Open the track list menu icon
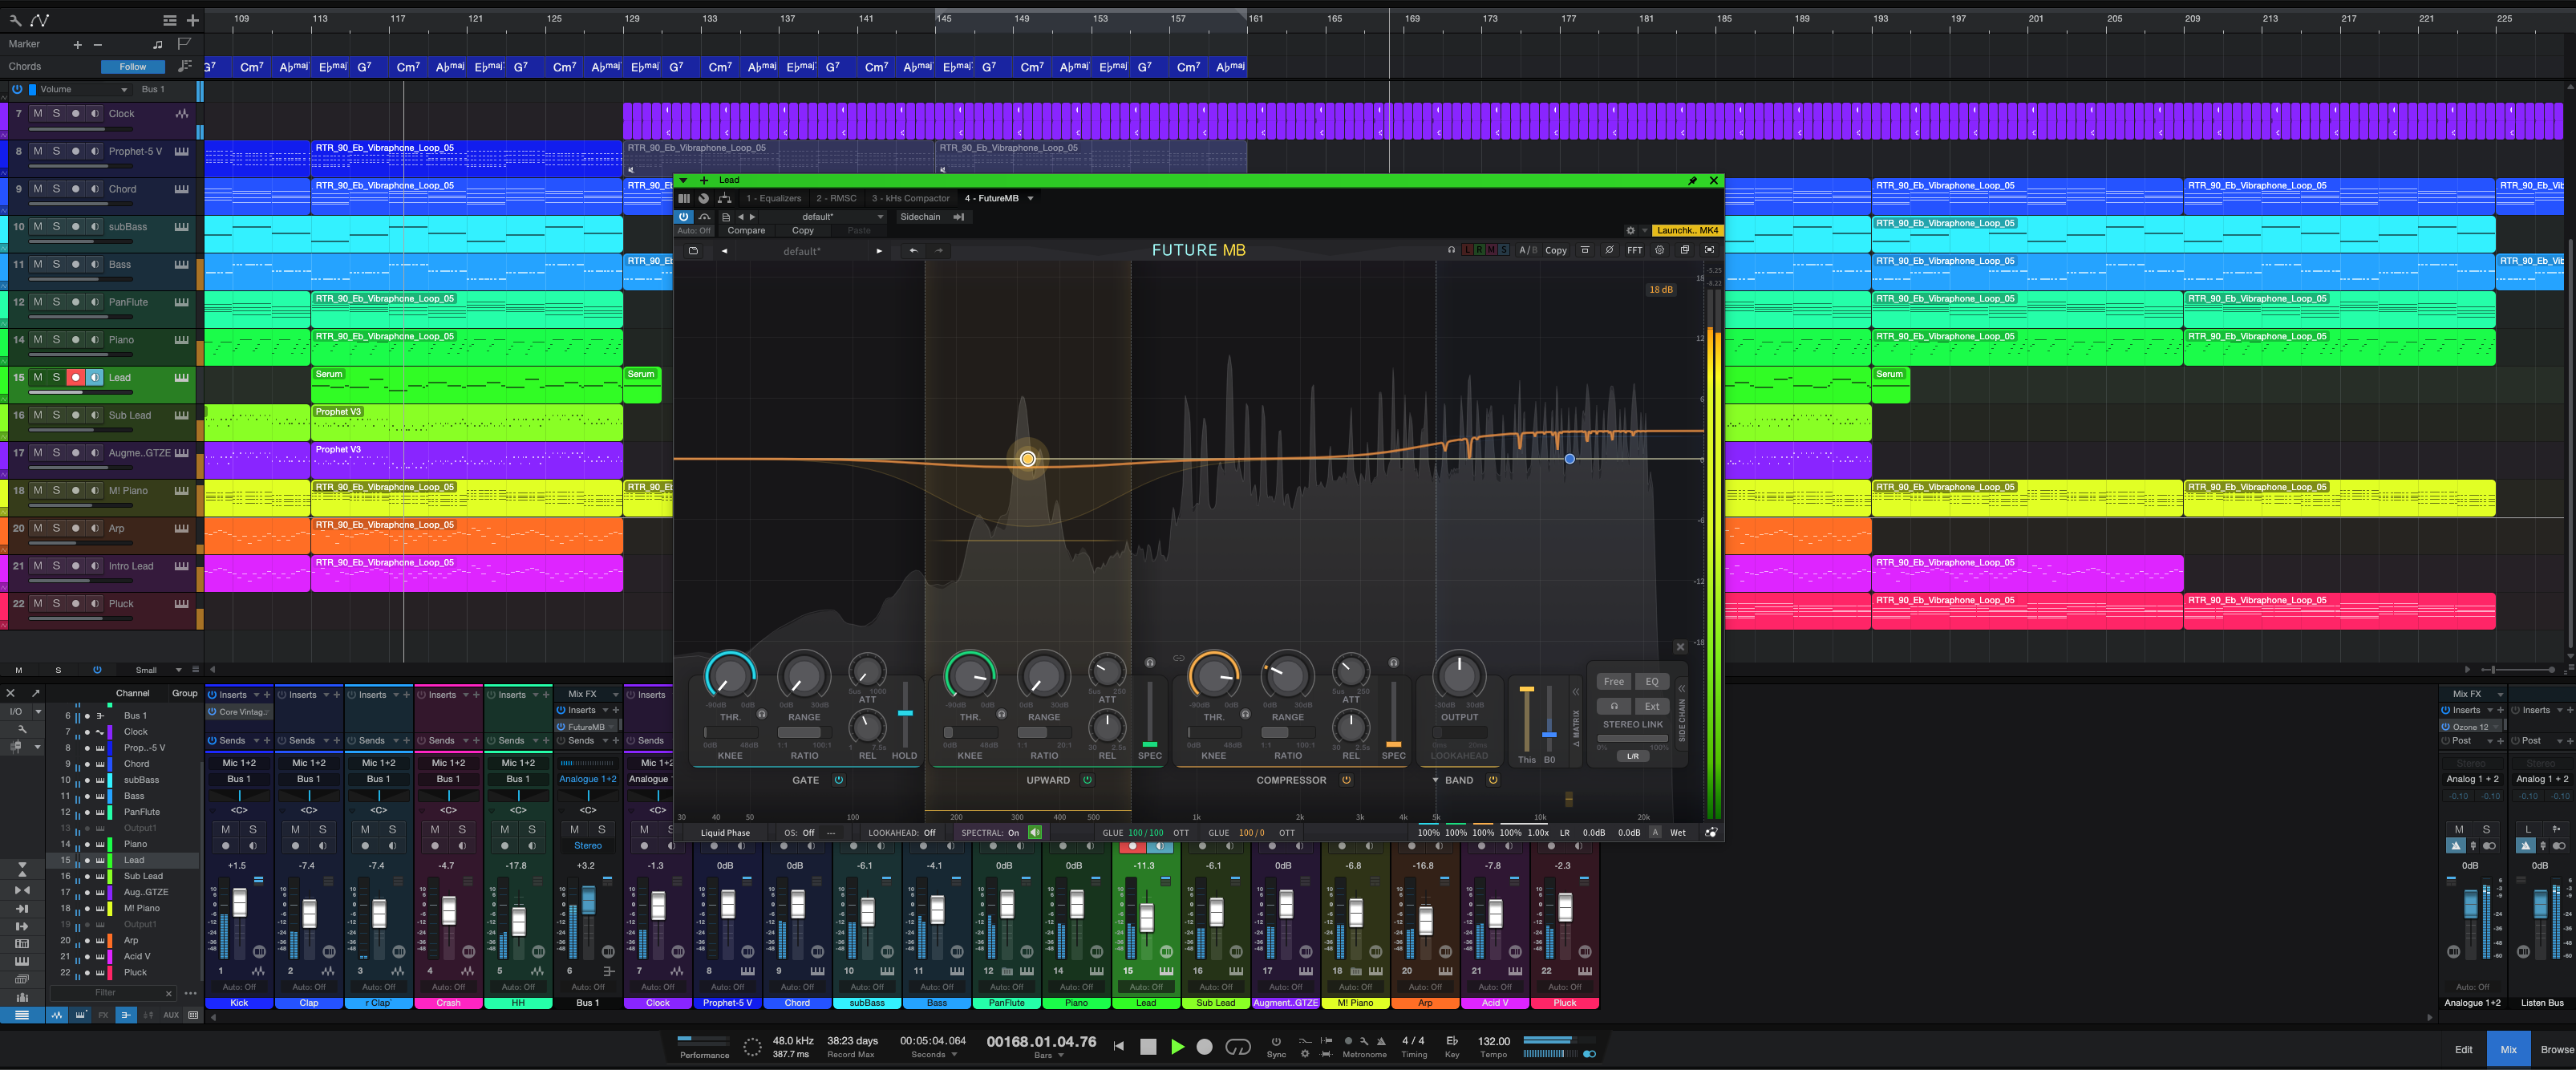The width and height of the screenshot is (2576, 1070). pos(170,20)
